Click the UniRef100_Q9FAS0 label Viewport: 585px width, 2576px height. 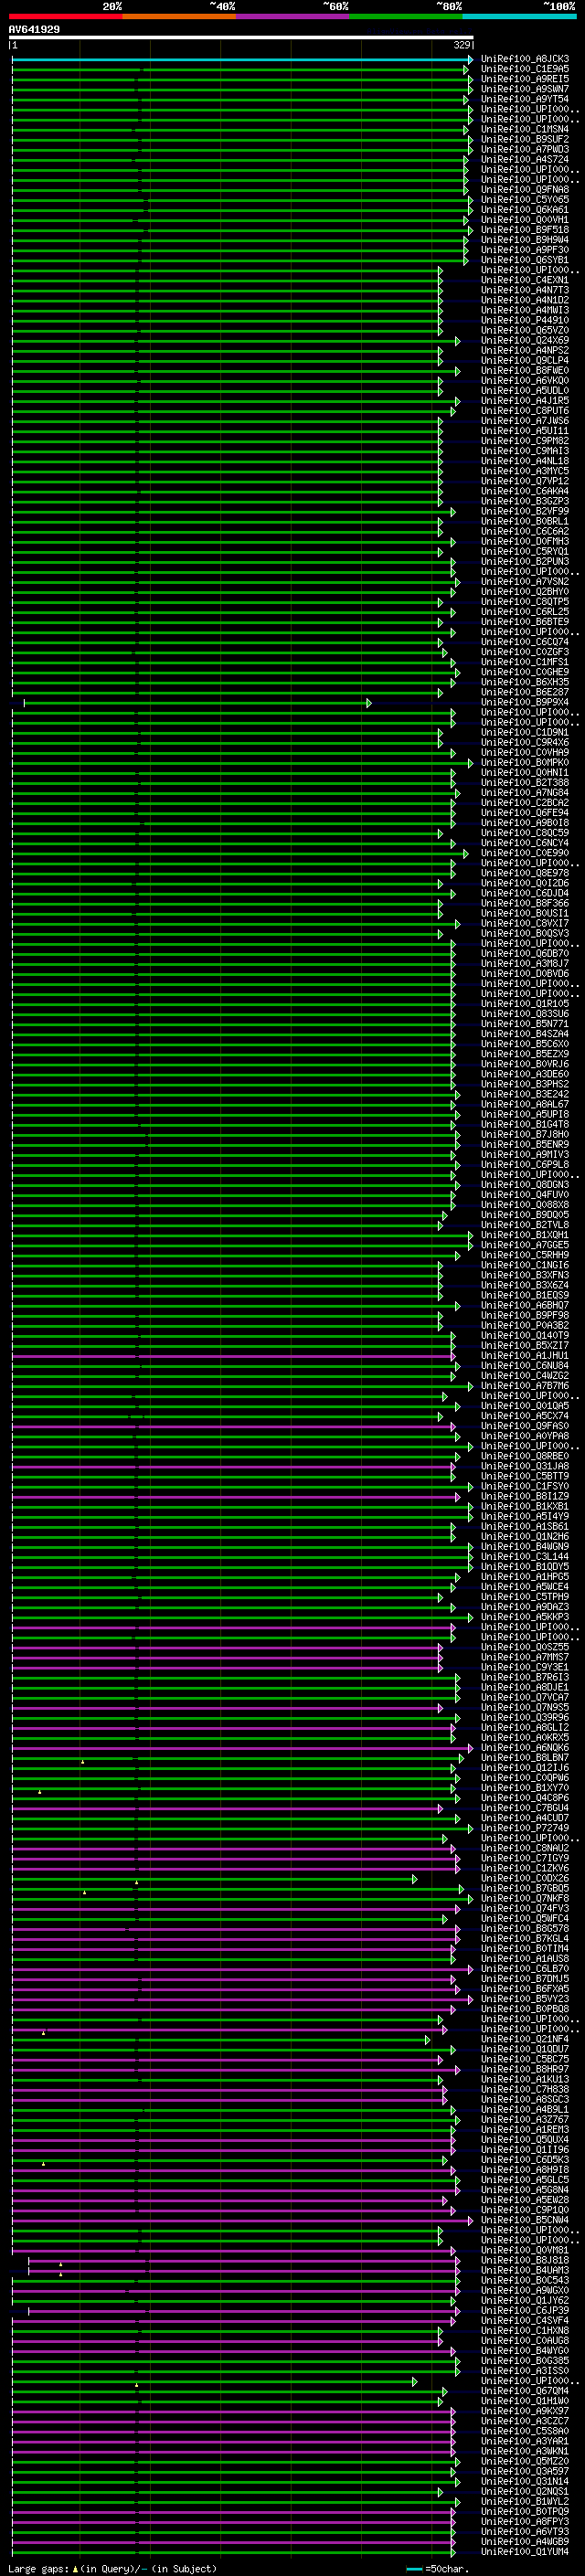coord(525,1426)
